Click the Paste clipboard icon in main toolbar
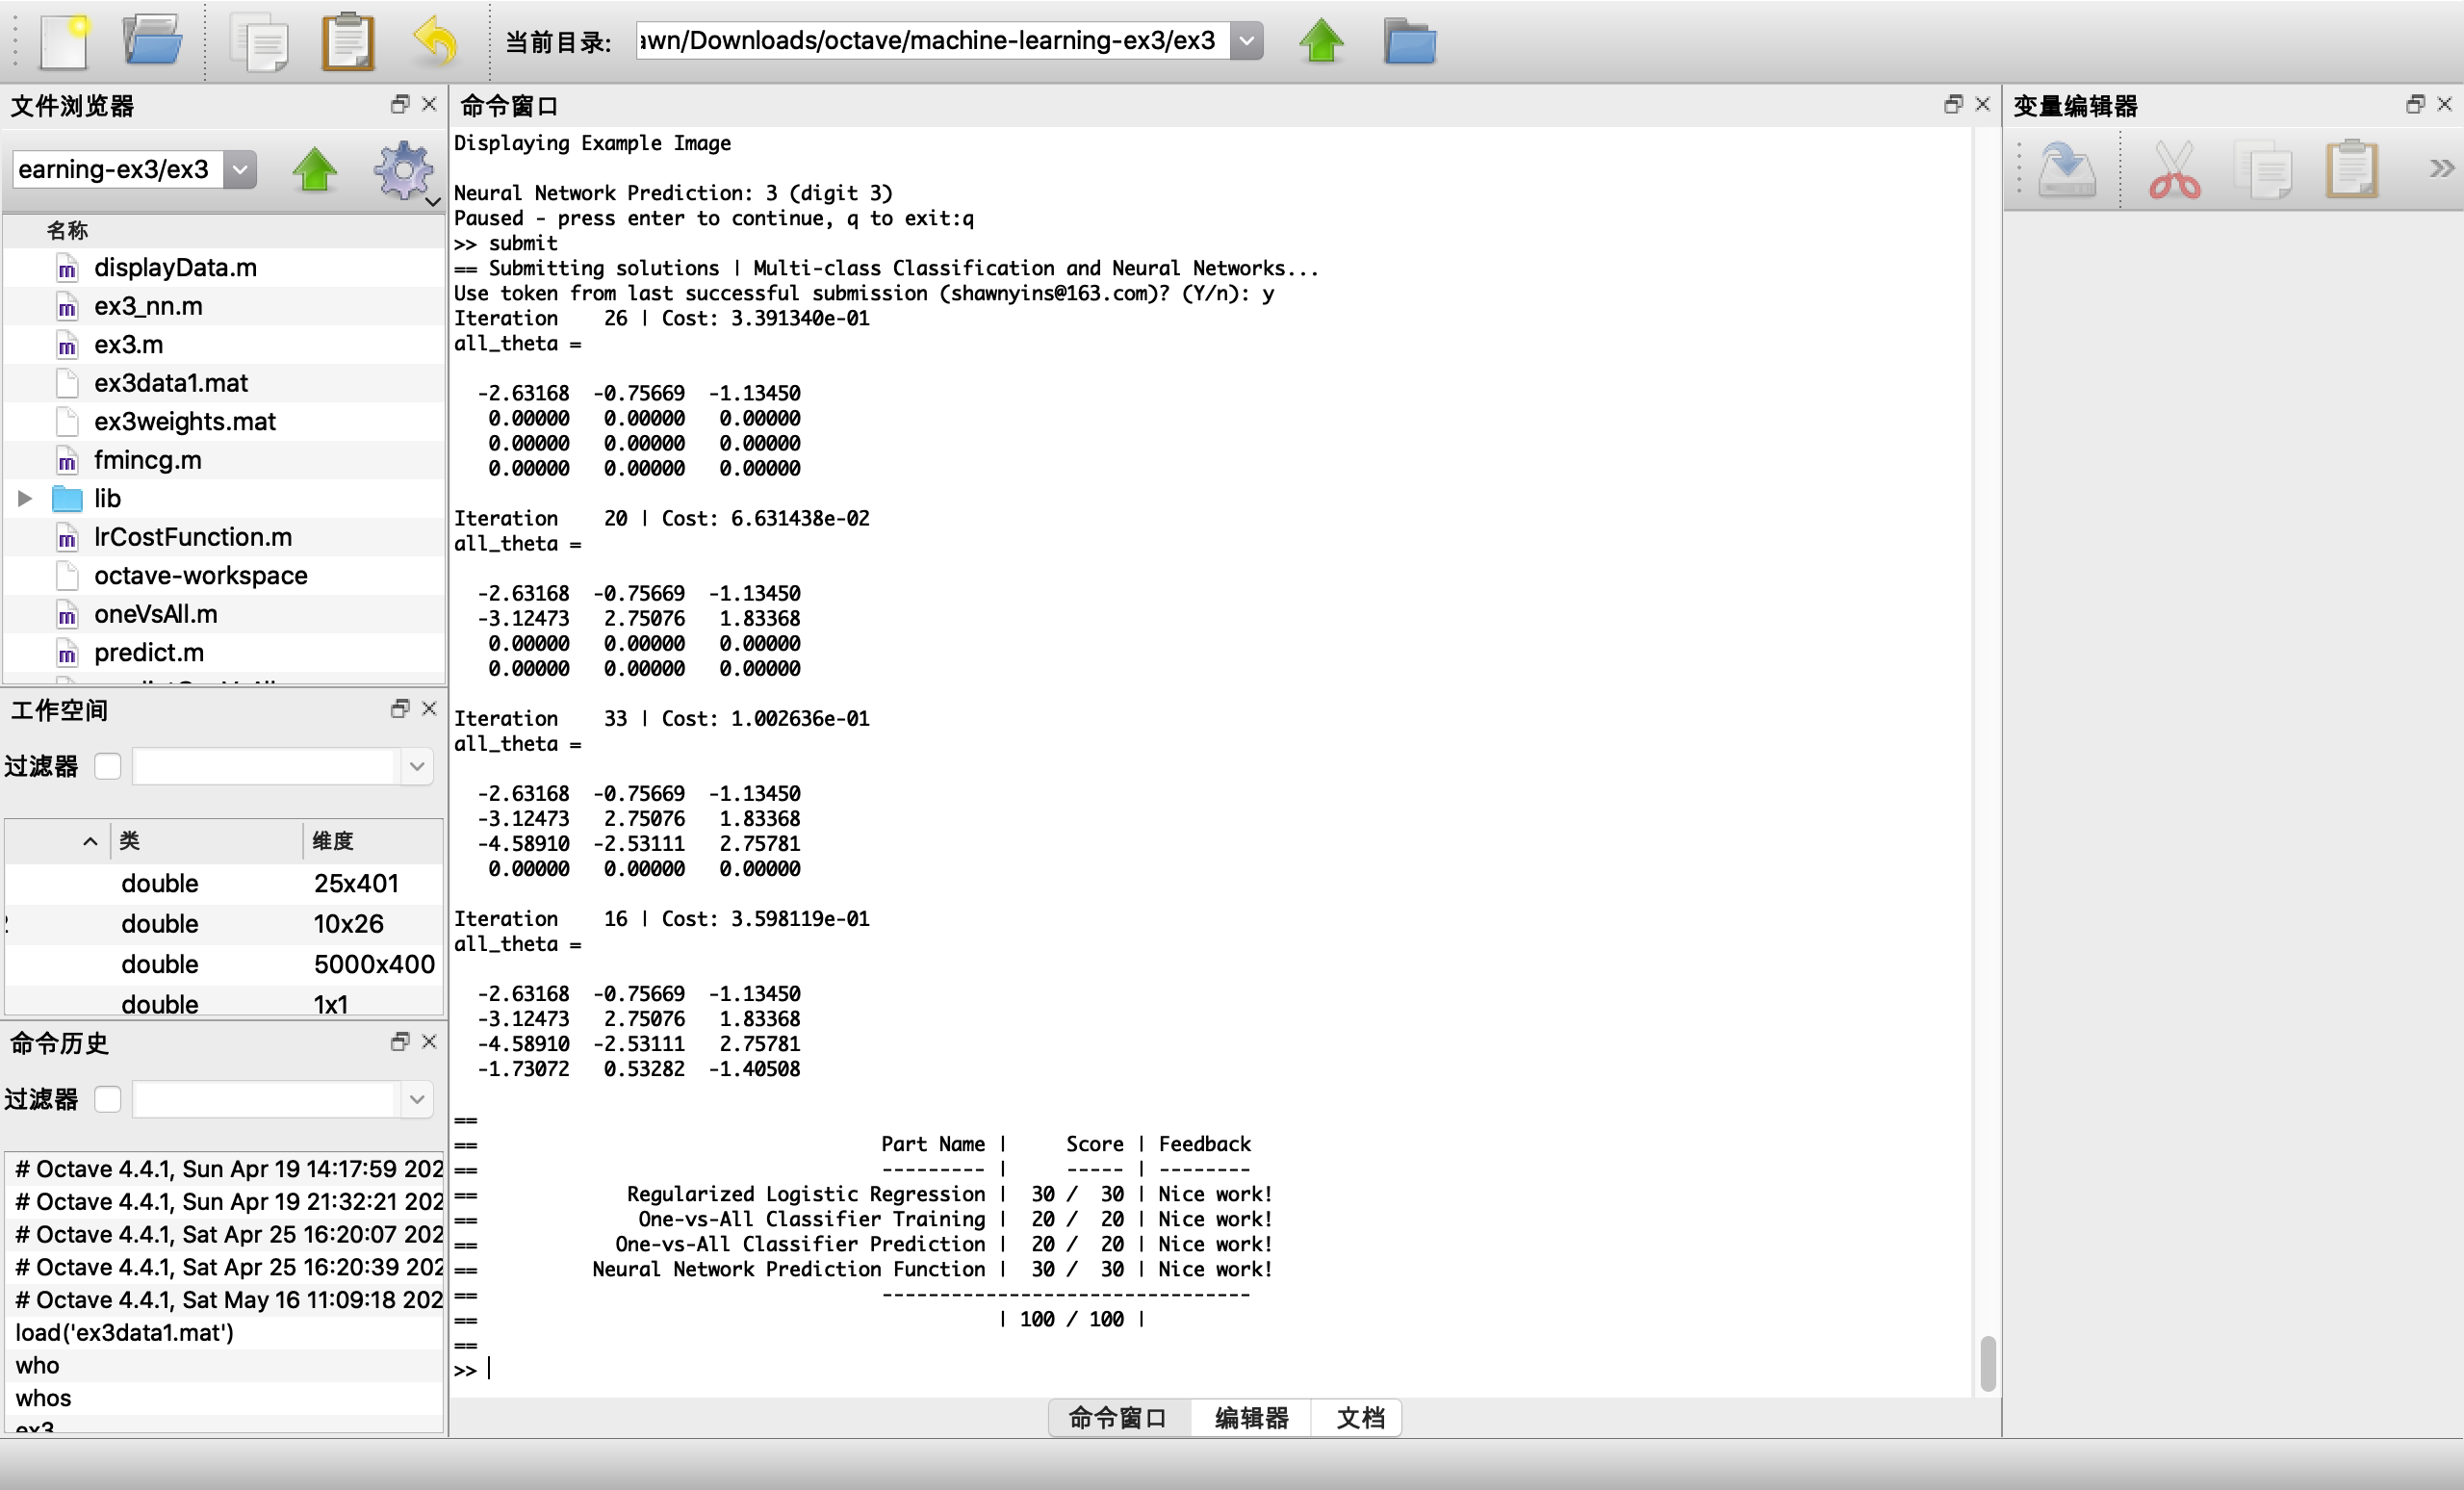2464x1490 pixels. 348,42
